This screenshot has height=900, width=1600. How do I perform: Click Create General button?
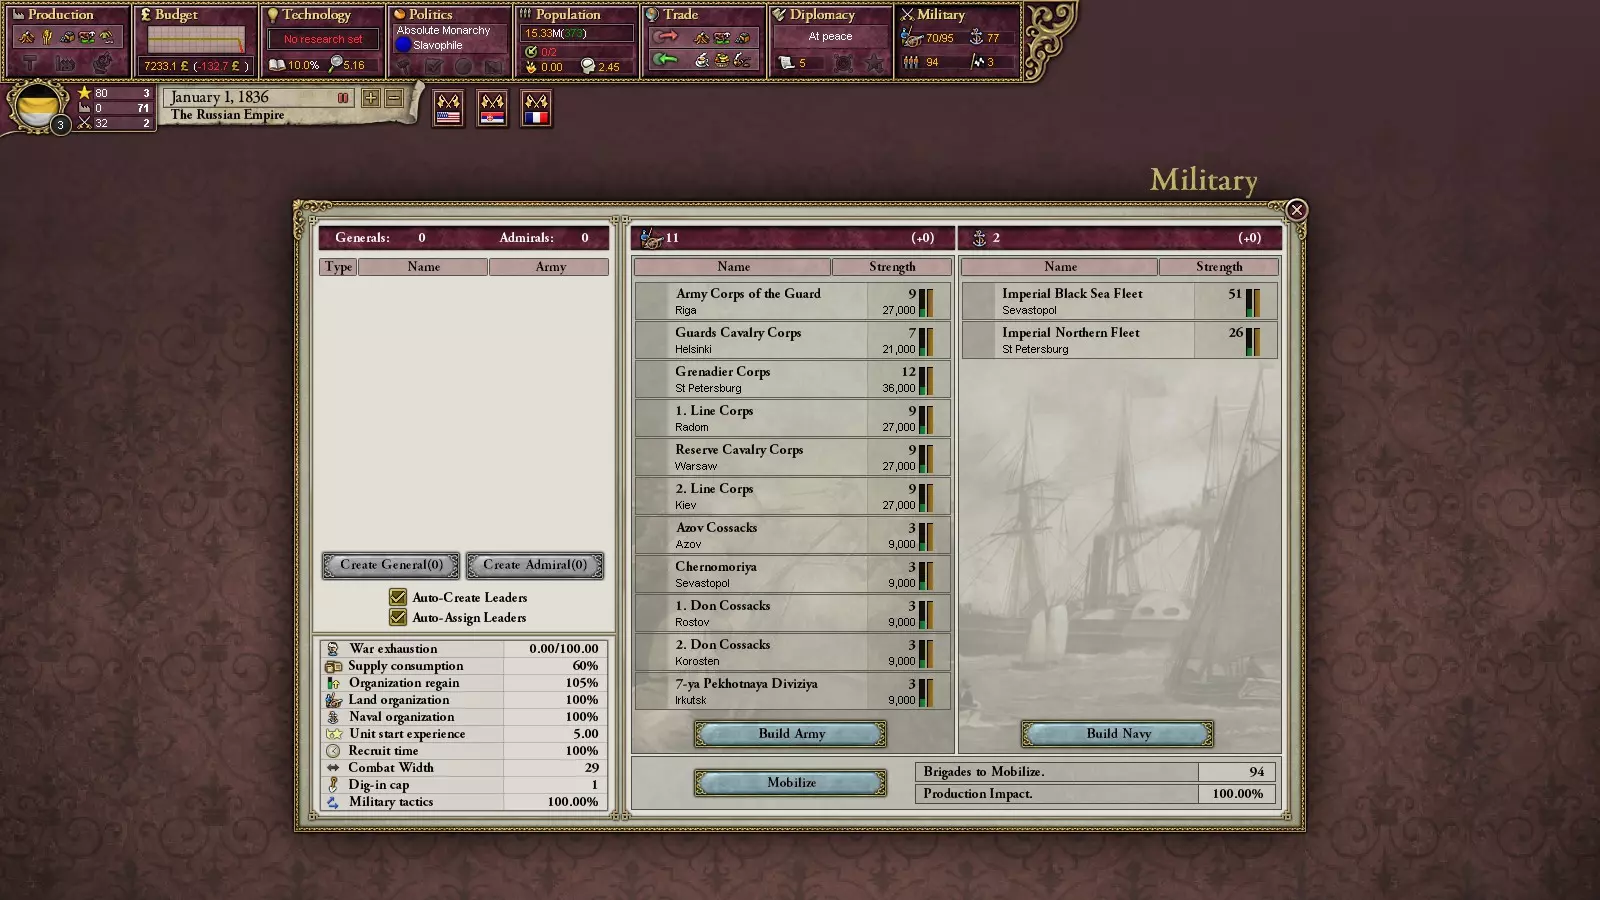391,565
